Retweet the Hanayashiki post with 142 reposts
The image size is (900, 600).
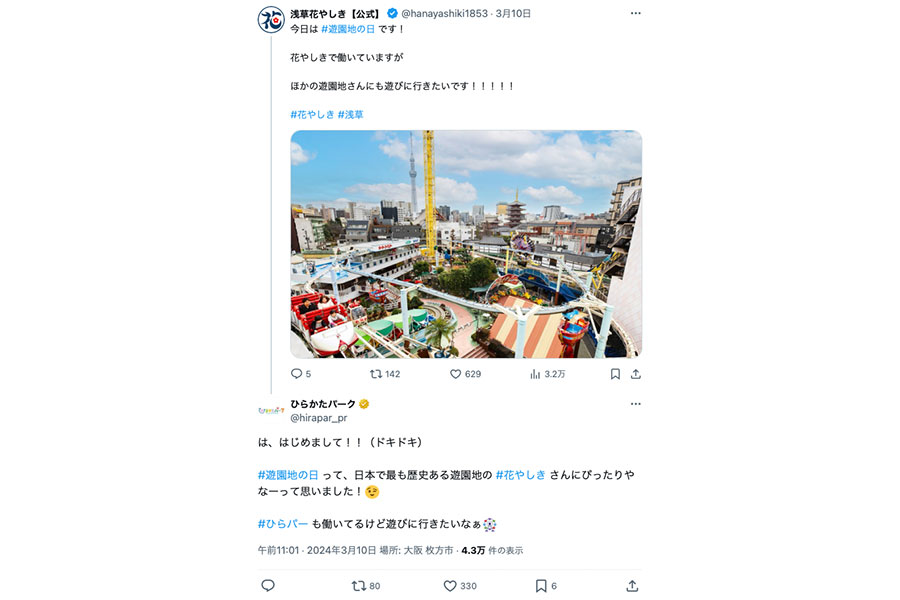click(376, 374)
